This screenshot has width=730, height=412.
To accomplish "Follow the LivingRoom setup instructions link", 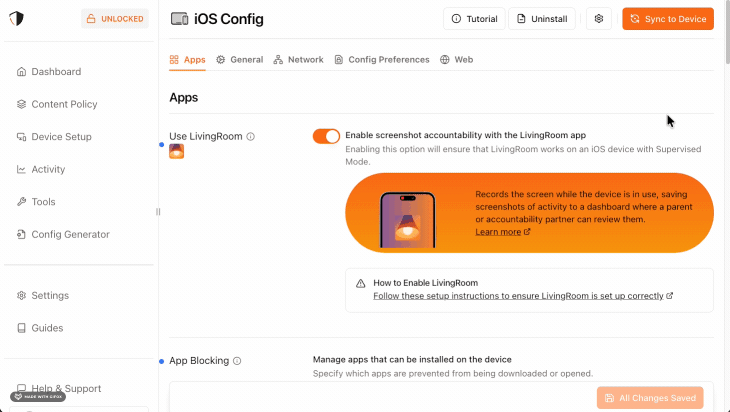I will tap(523, 296).
